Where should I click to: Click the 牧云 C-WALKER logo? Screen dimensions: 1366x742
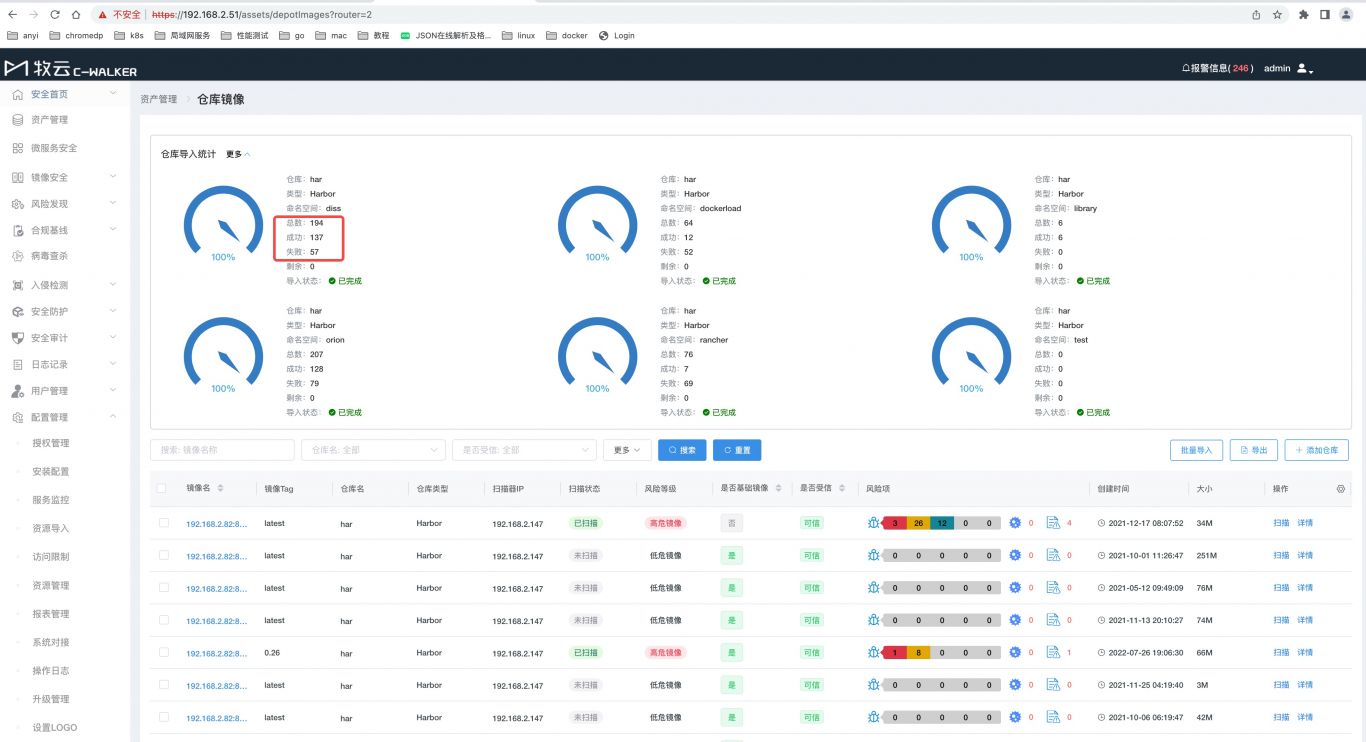point(70,69)
